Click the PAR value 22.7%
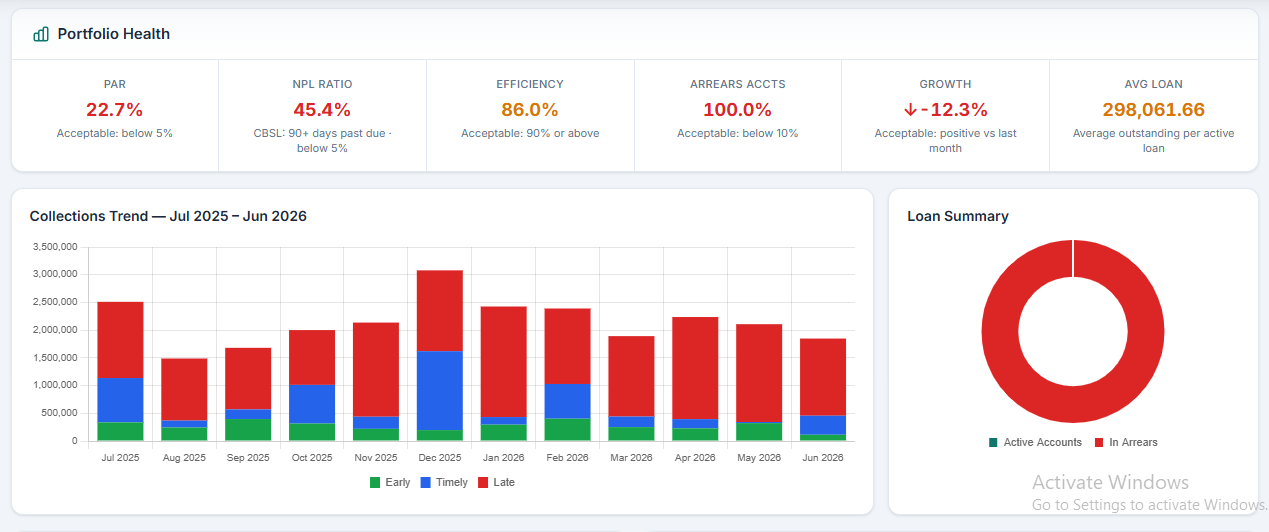Image resolution: width=1269 pixels, height=532 pixels. point(114,110)
